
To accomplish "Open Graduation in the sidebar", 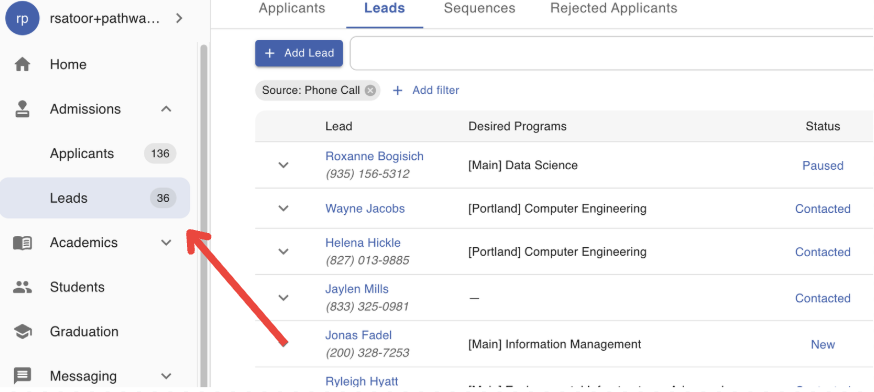I will tap(95, 332).
